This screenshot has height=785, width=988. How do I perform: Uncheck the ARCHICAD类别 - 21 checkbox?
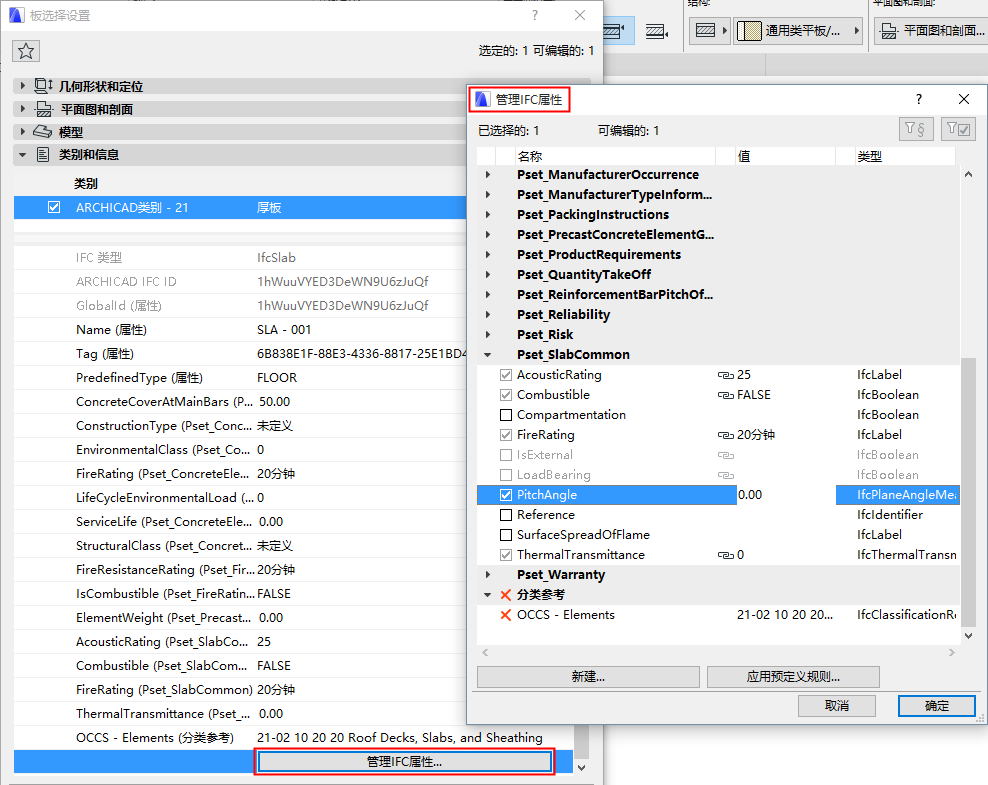(x=53, y=207)
